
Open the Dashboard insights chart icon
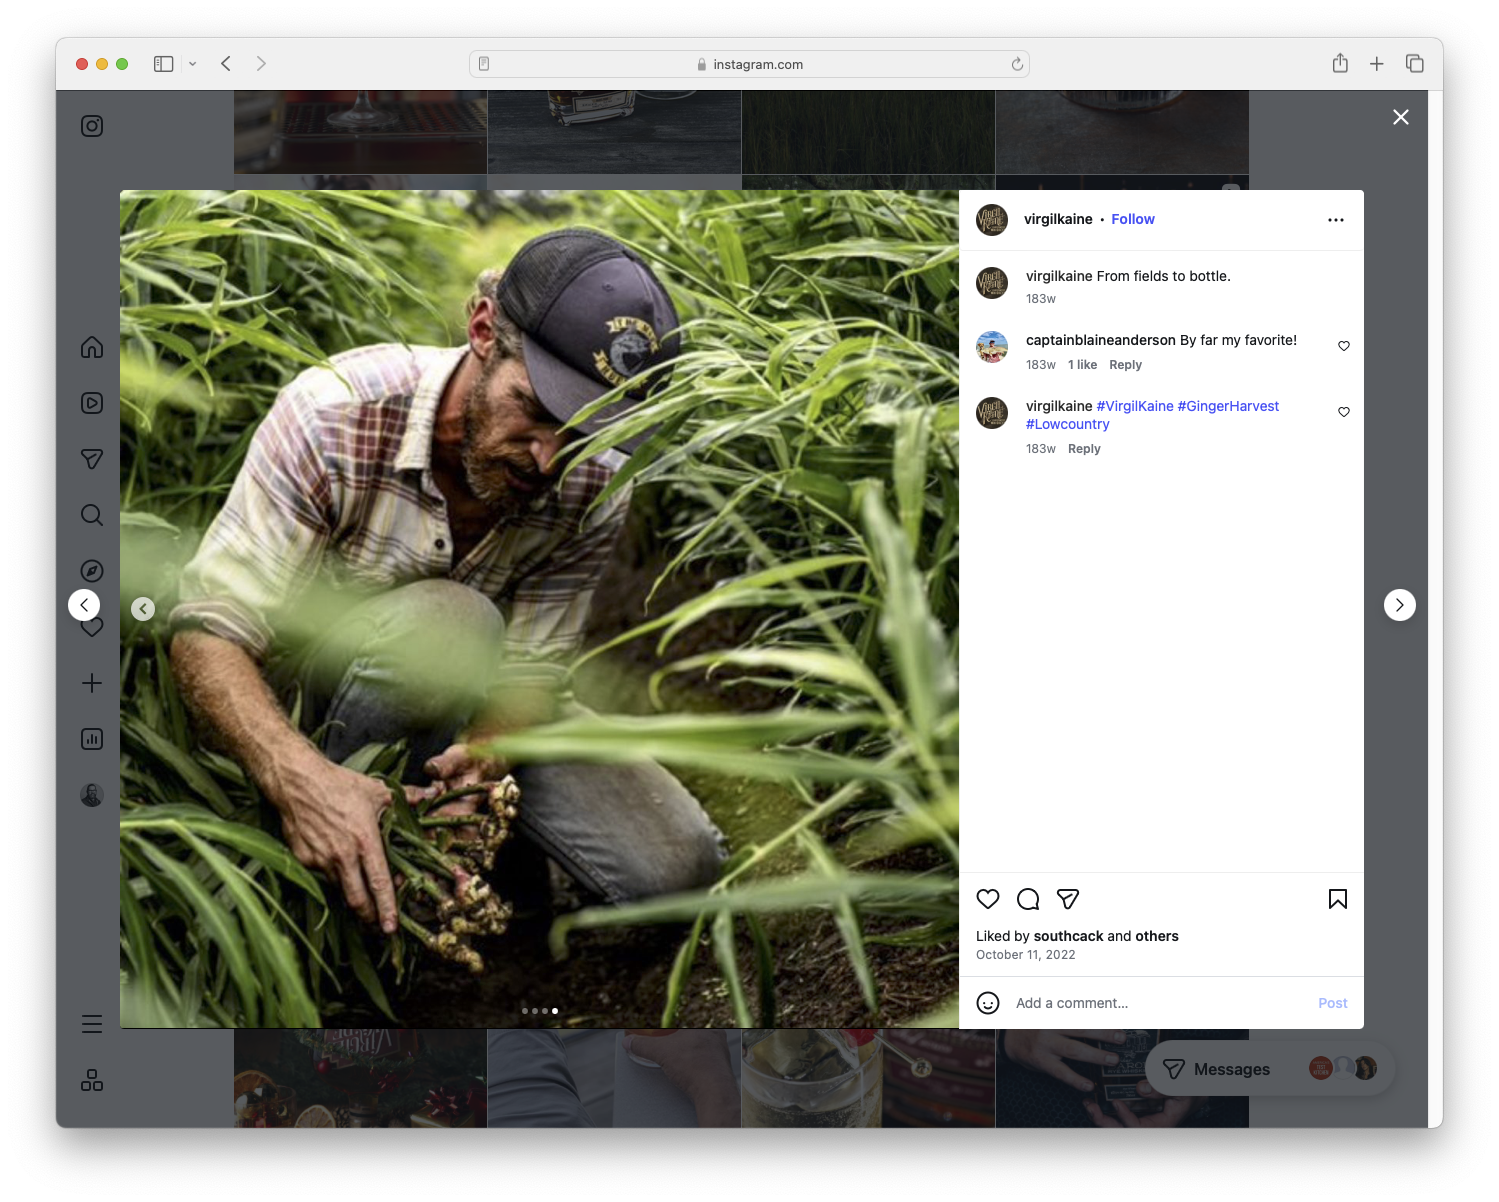[92, 739]
